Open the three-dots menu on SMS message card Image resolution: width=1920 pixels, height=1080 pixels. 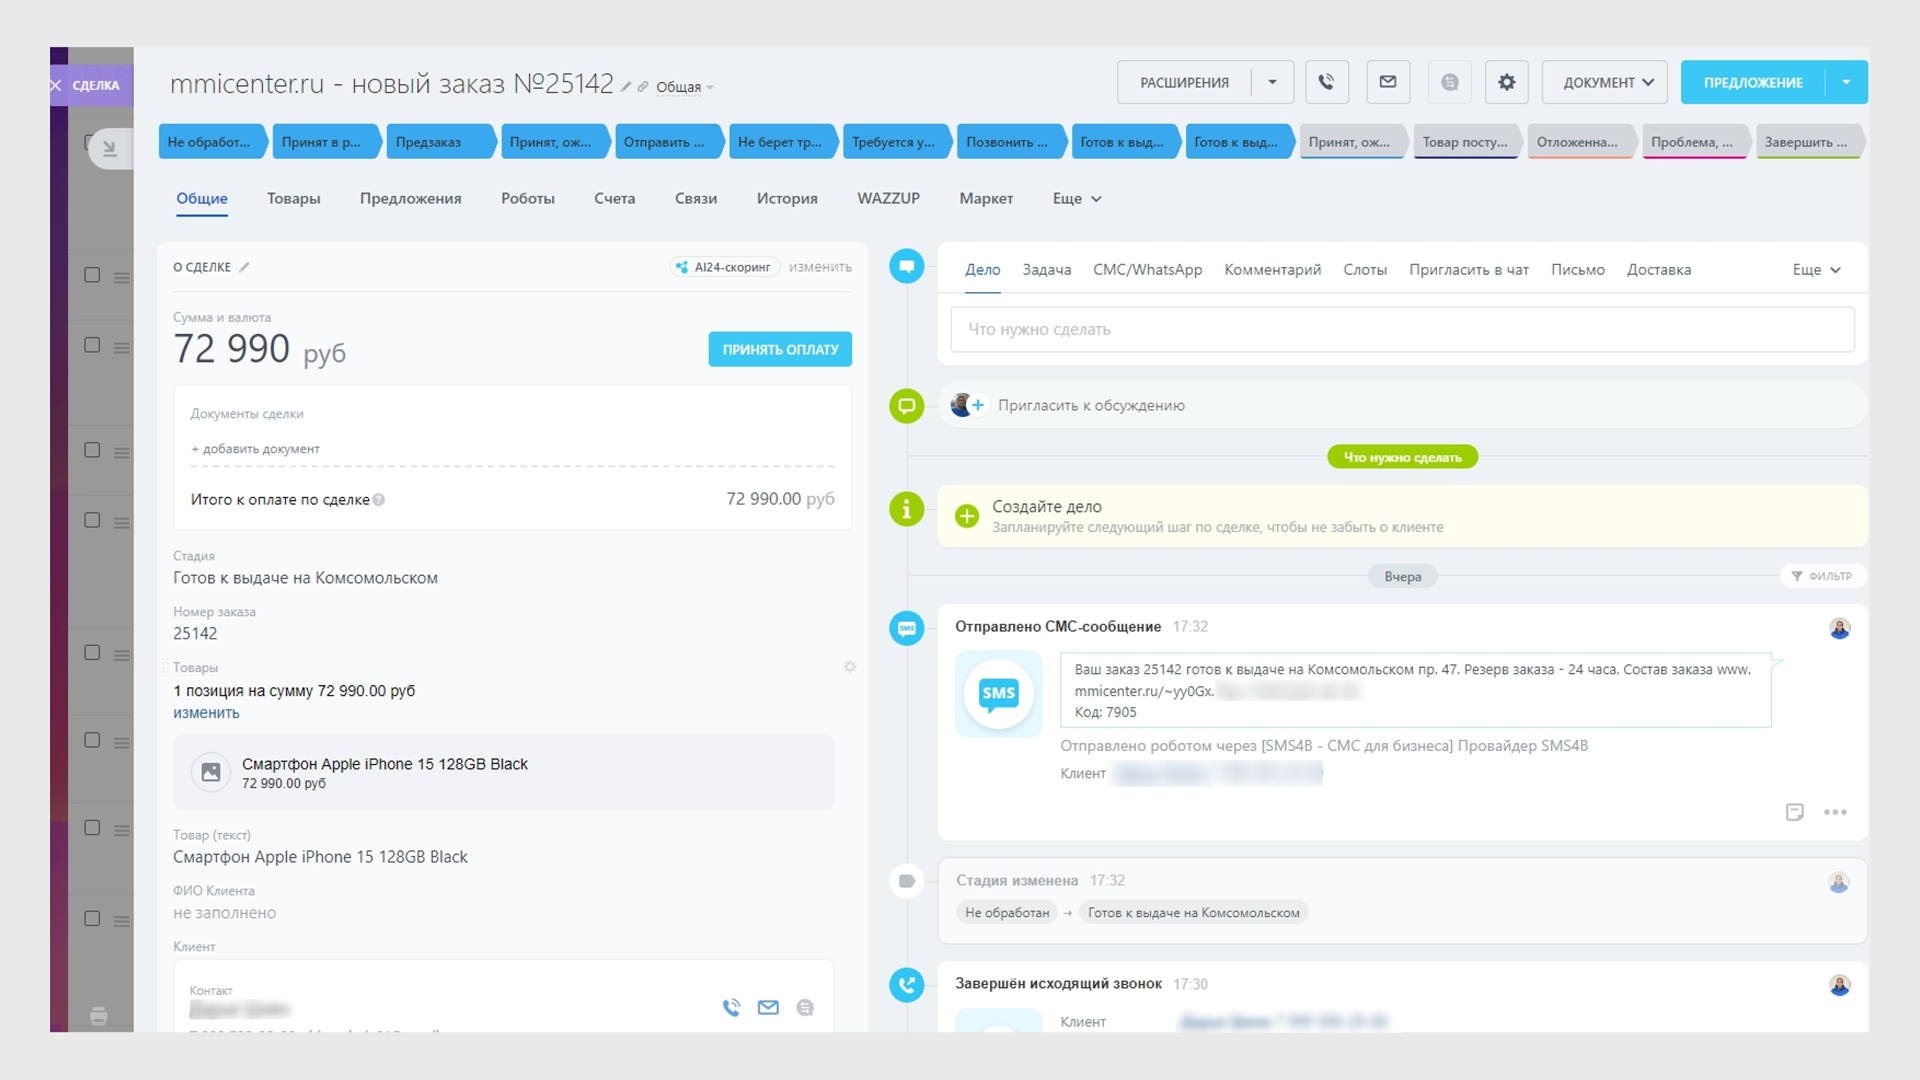(x=1835, y=812)
